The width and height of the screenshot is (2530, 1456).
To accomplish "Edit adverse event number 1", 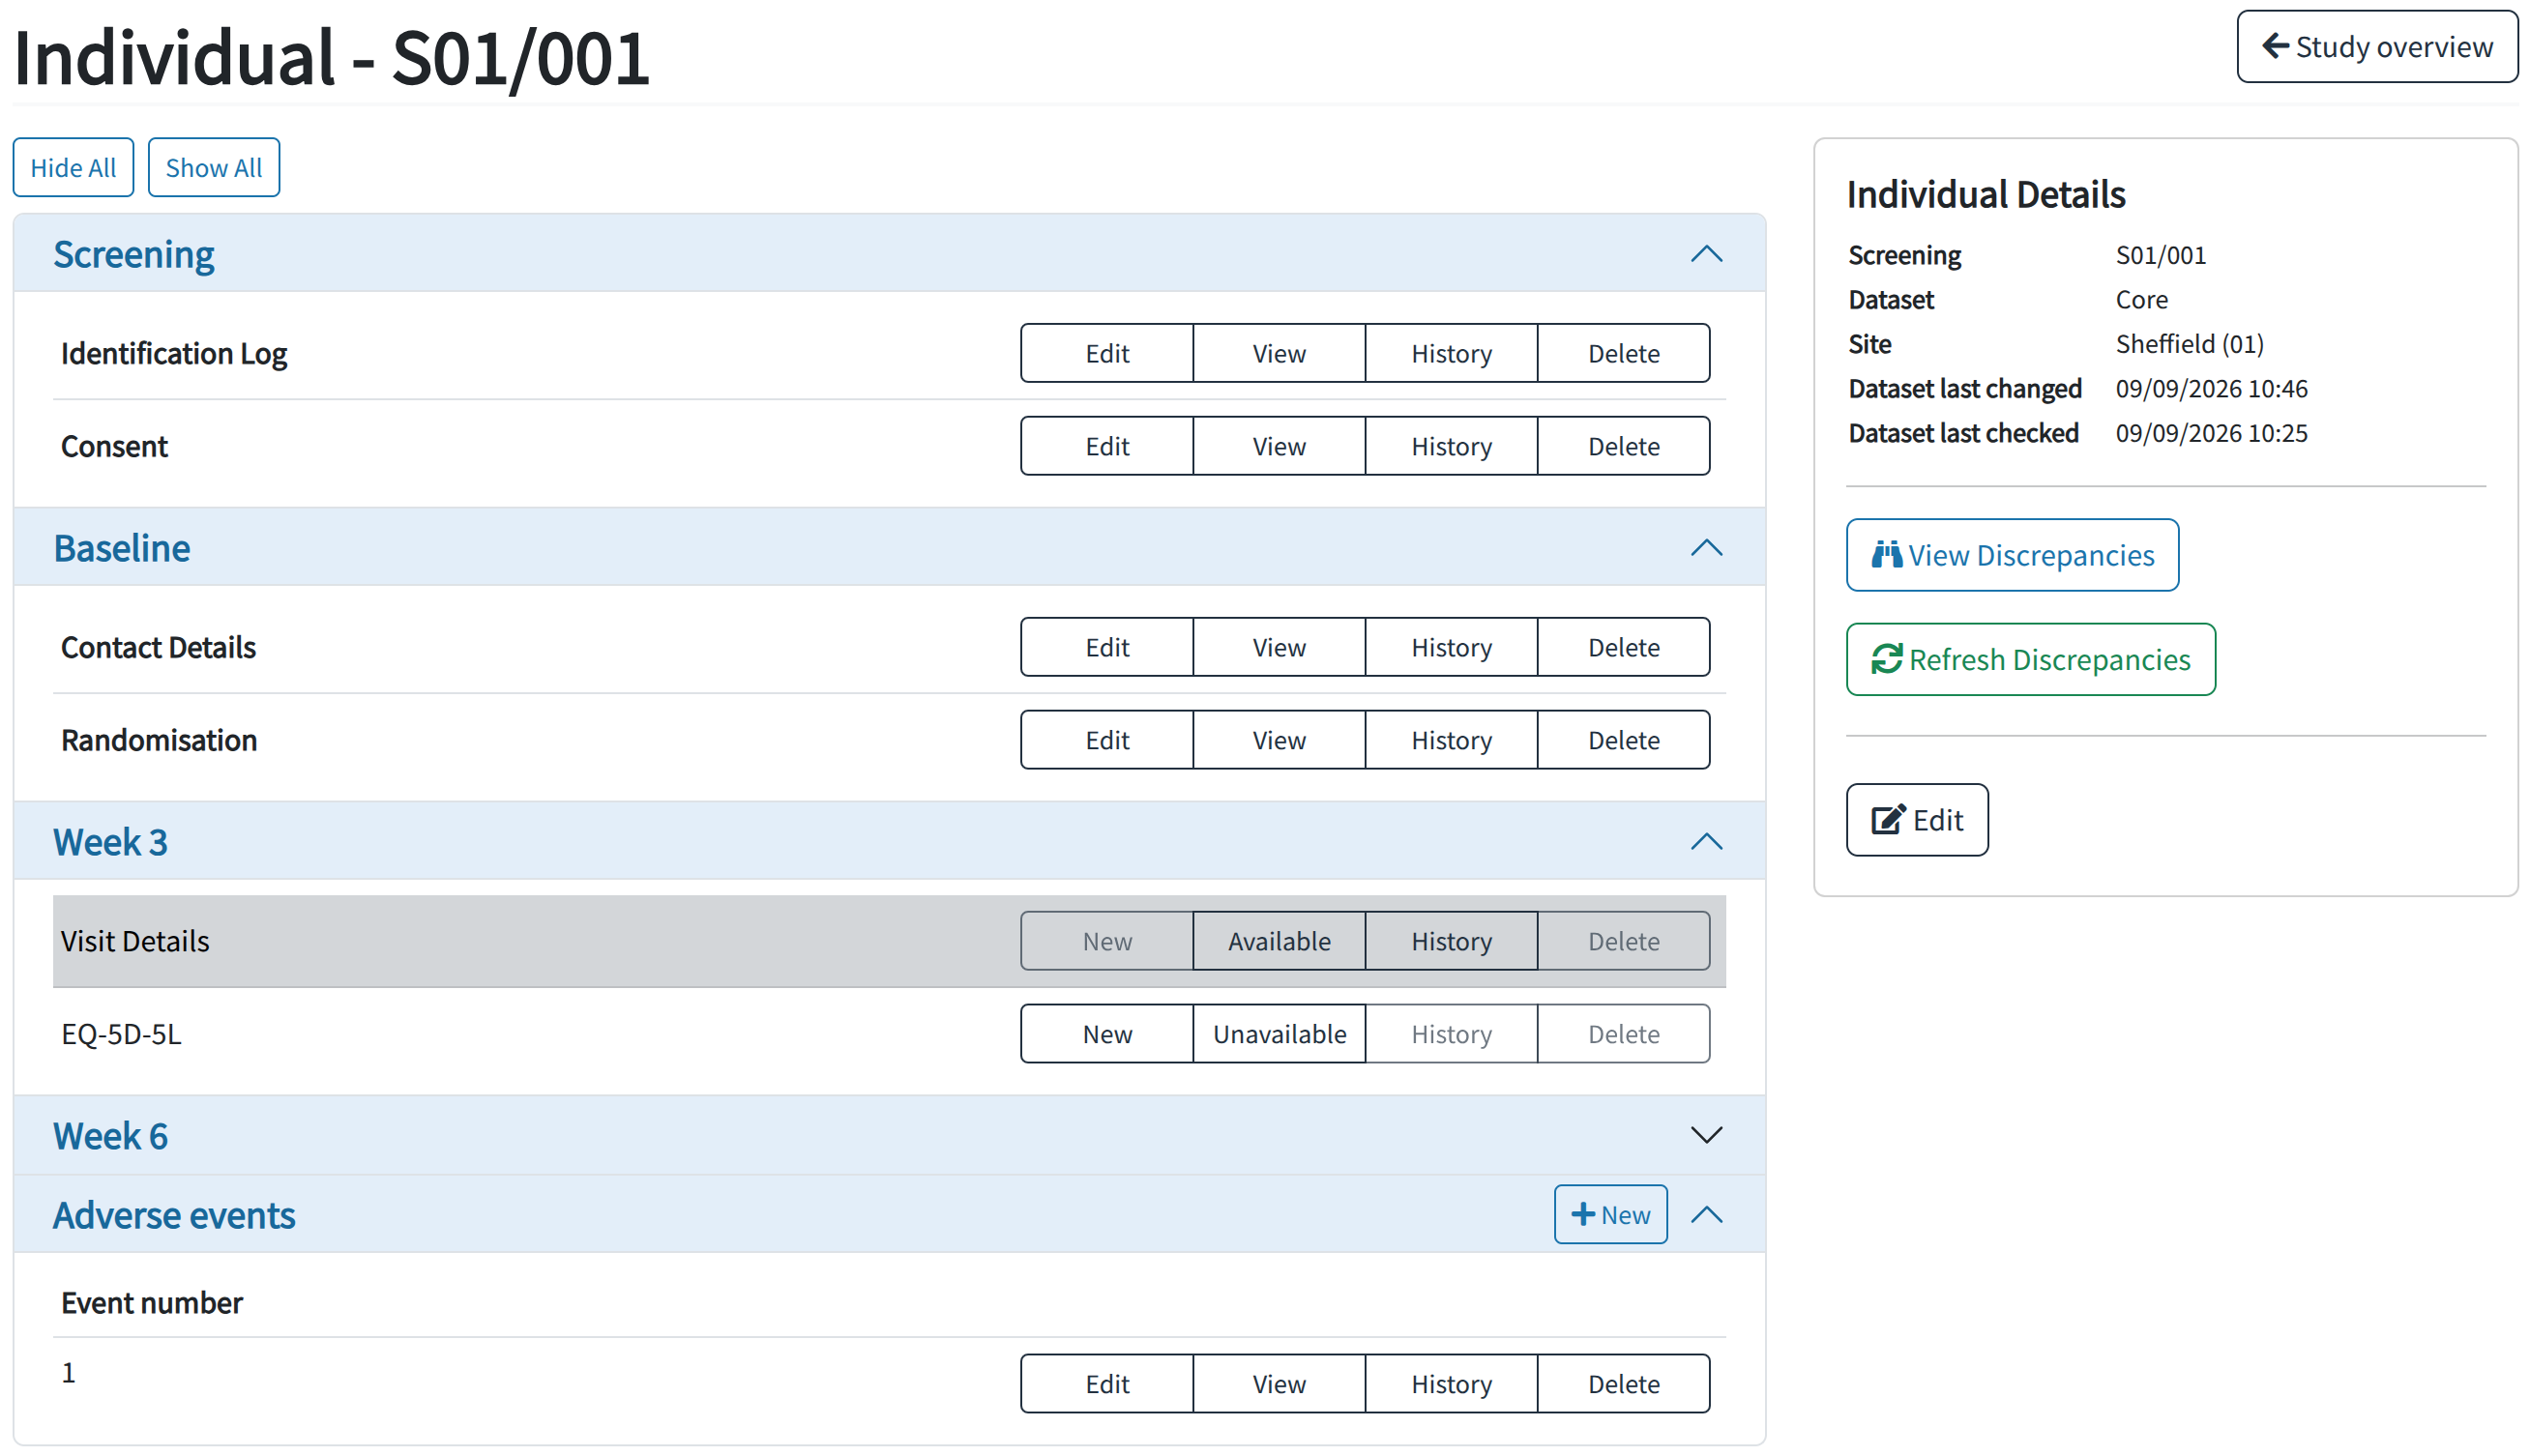I will 1107,1384.
